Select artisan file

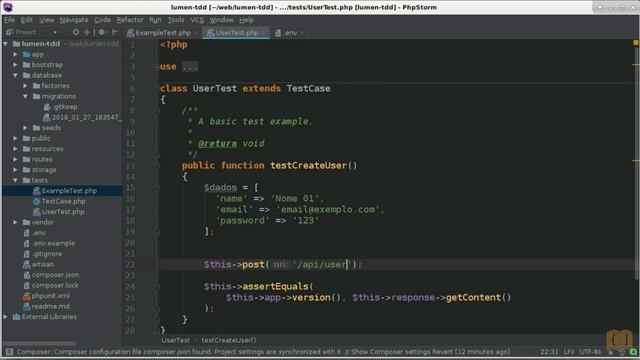pyautogui.click(x=38, y=264)
